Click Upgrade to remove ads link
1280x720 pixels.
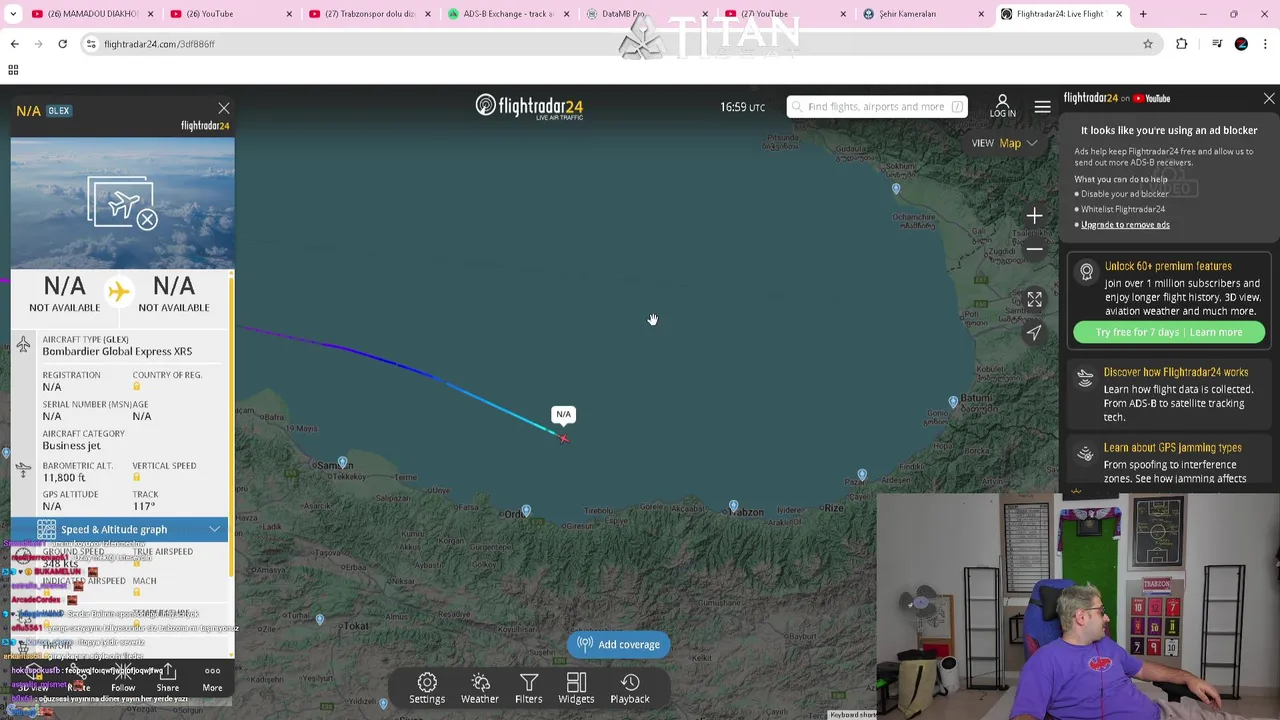tap(1125, 225)
